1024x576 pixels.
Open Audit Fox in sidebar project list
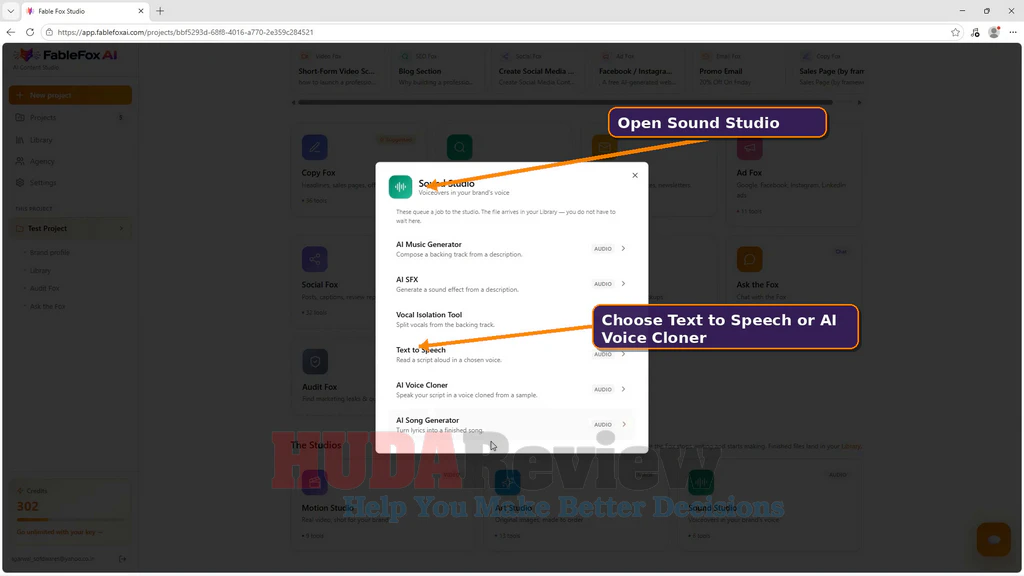point(44,288)
